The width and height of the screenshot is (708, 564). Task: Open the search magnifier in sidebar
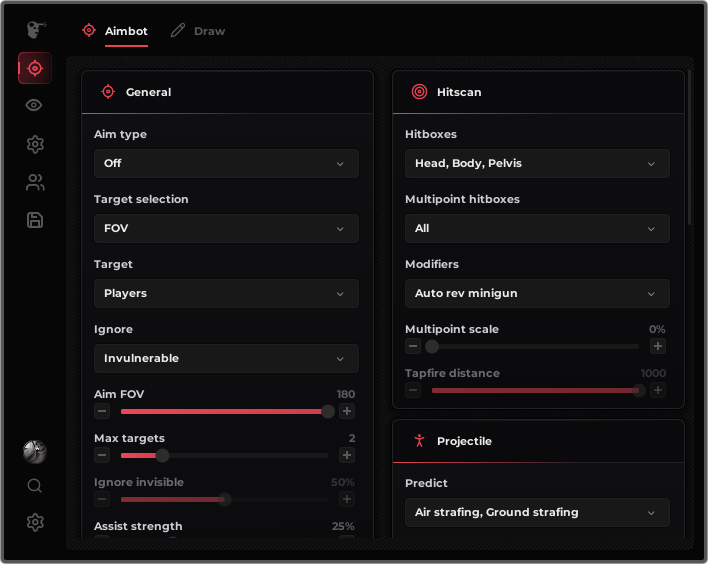coord(35,486)
